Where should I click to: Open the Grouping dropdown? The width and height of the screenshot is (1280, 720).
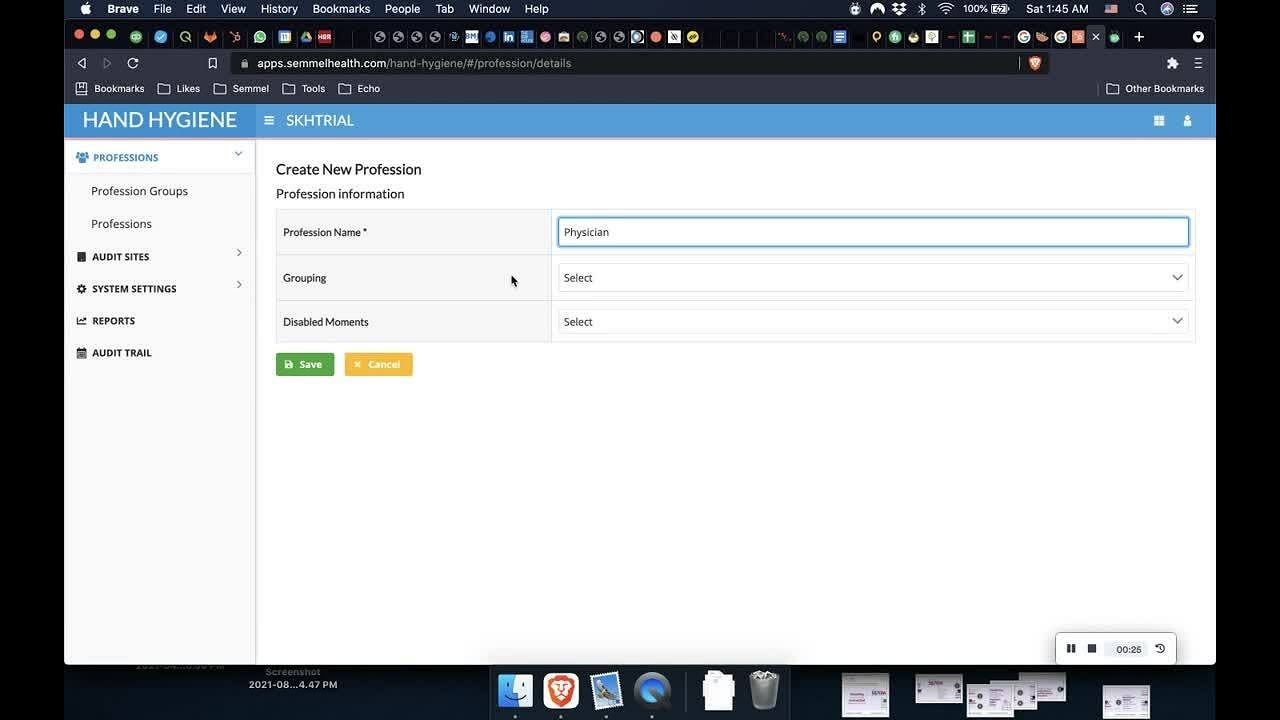point(873,278)
